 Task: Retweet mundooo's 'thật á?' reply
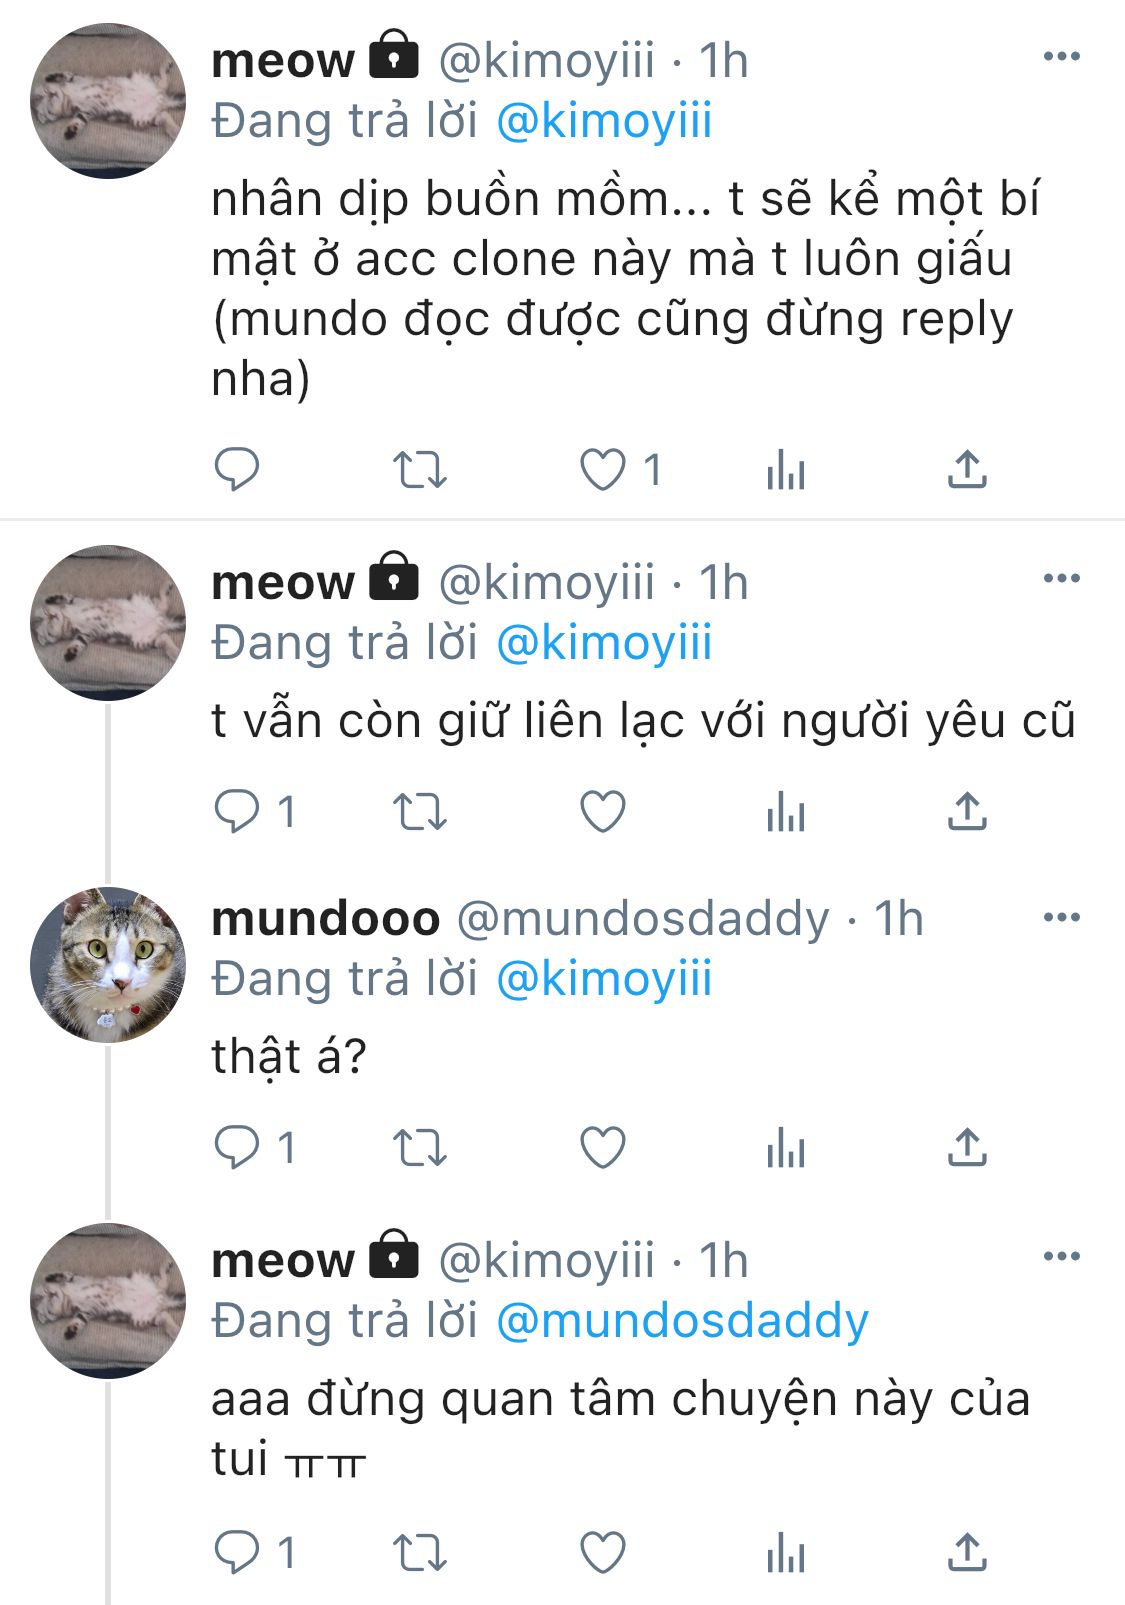tap(419, 1147)
